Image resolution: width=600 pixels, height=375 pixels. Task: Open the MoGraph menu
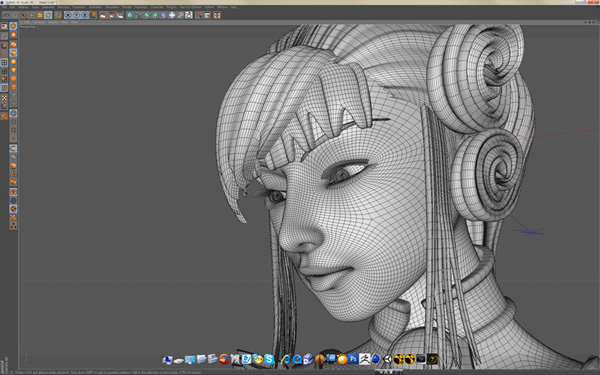(x=141, y=7)
